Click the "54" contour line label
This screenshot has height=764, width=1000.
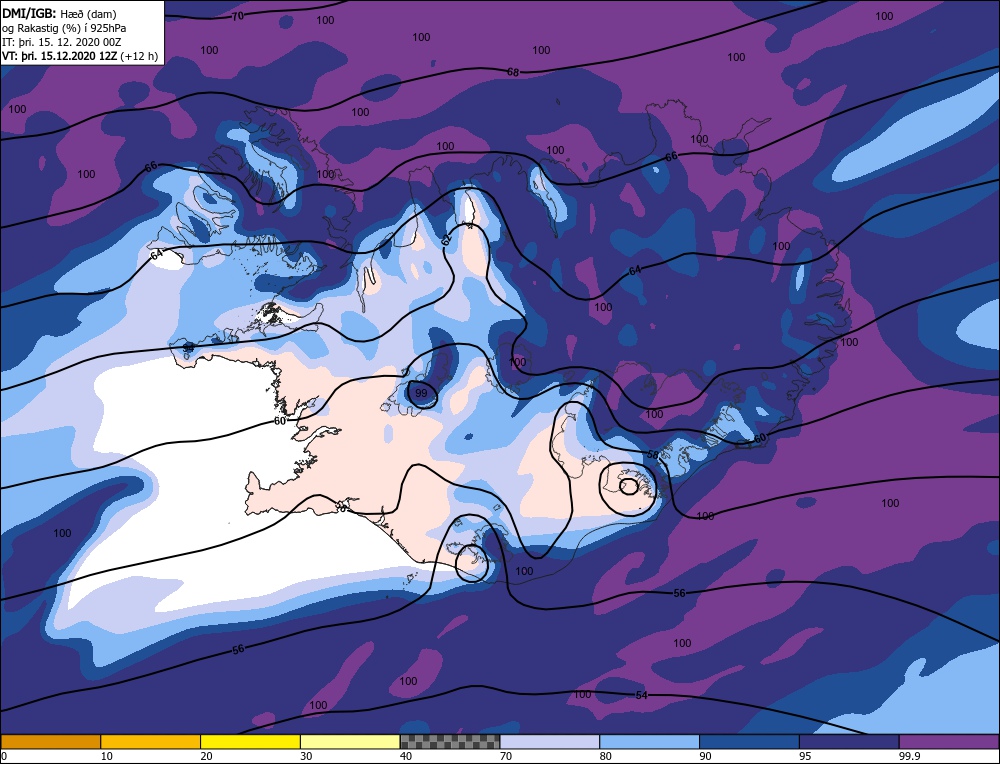(x=642, y=694)
